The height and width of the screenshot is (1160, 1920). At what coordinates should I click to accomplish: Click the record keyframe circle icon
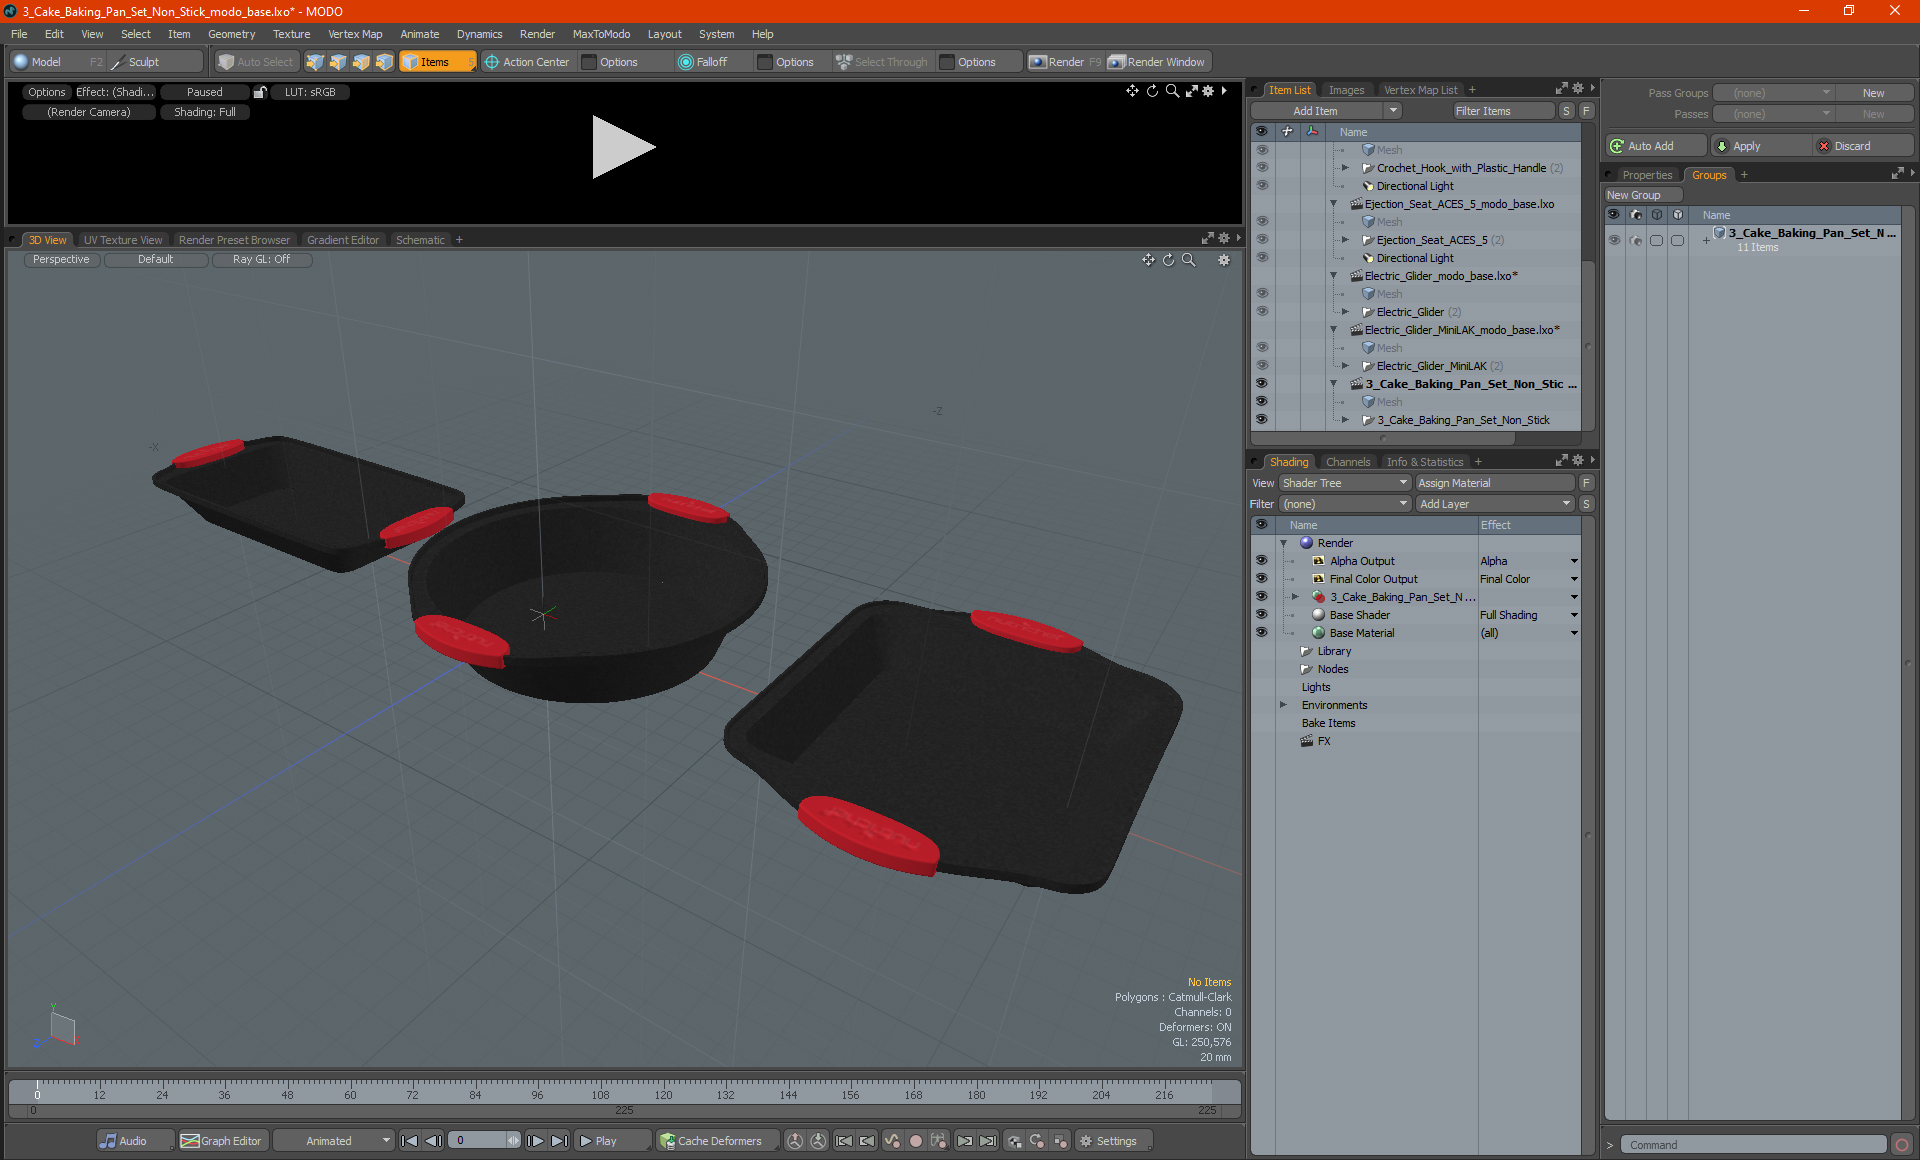point(915,1141)
